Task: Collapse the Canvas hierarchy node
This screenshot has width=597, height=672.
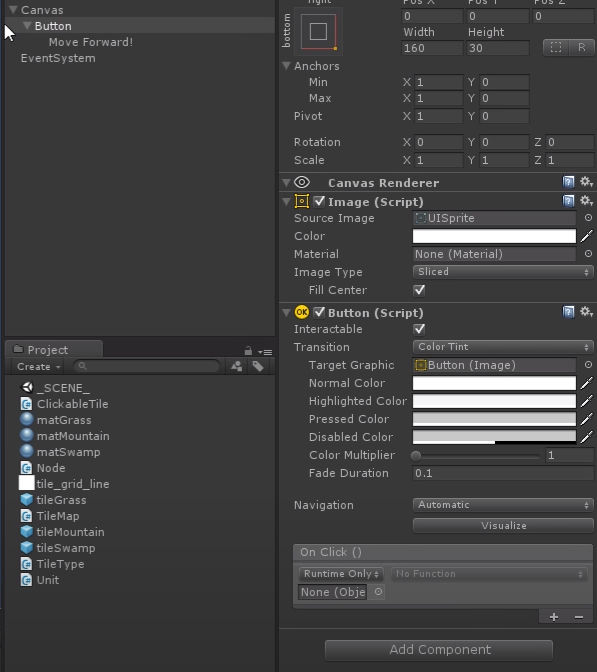Action: pos(13,9)
